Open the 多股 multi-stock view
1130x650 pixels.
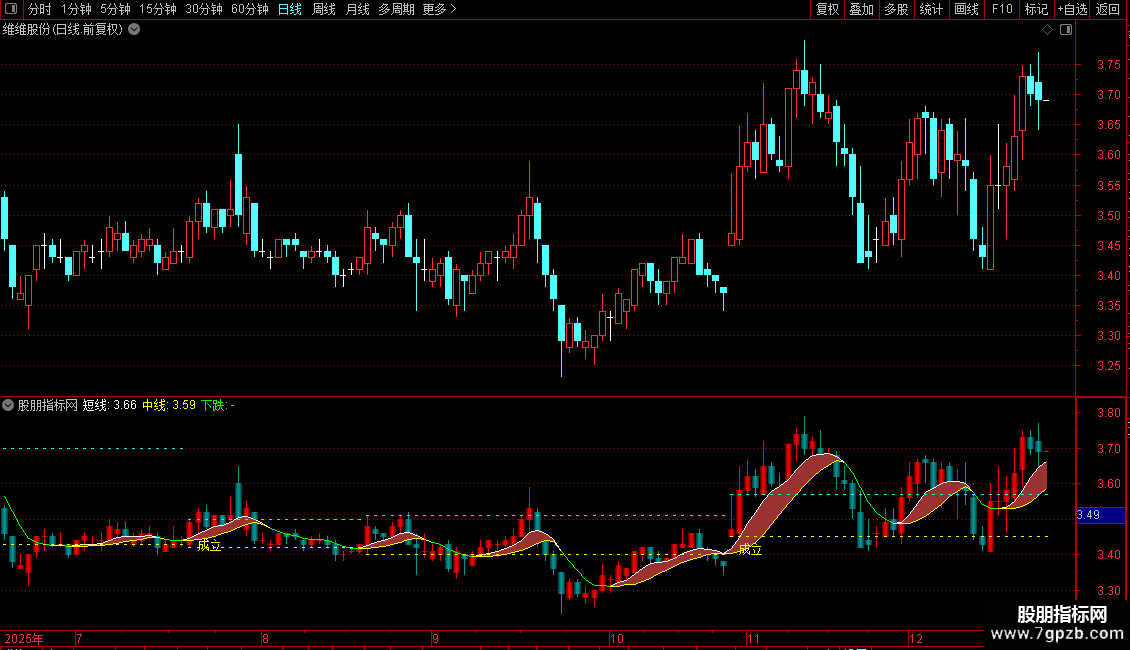point(897,9)
